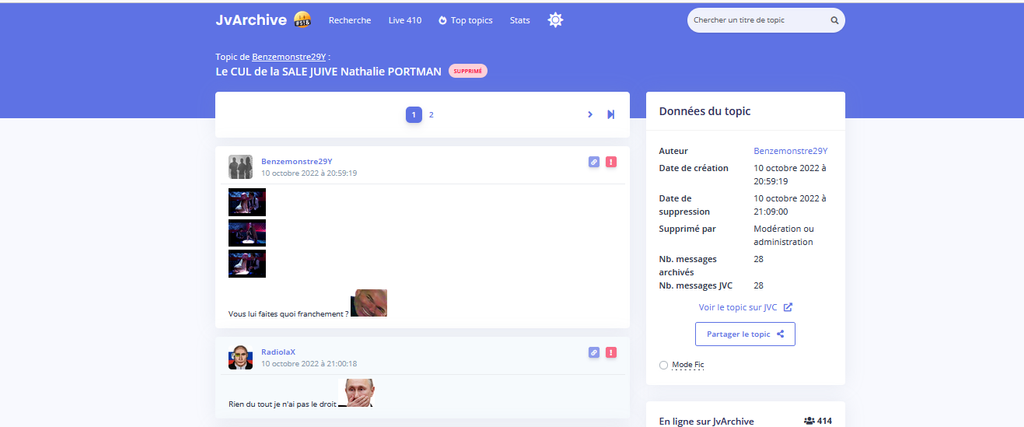The width and height of the screenshot is (1024, 427).
Task: Toggle the light/dark theme sun icon
Action: pyautogui.click(x=555, y=20)
